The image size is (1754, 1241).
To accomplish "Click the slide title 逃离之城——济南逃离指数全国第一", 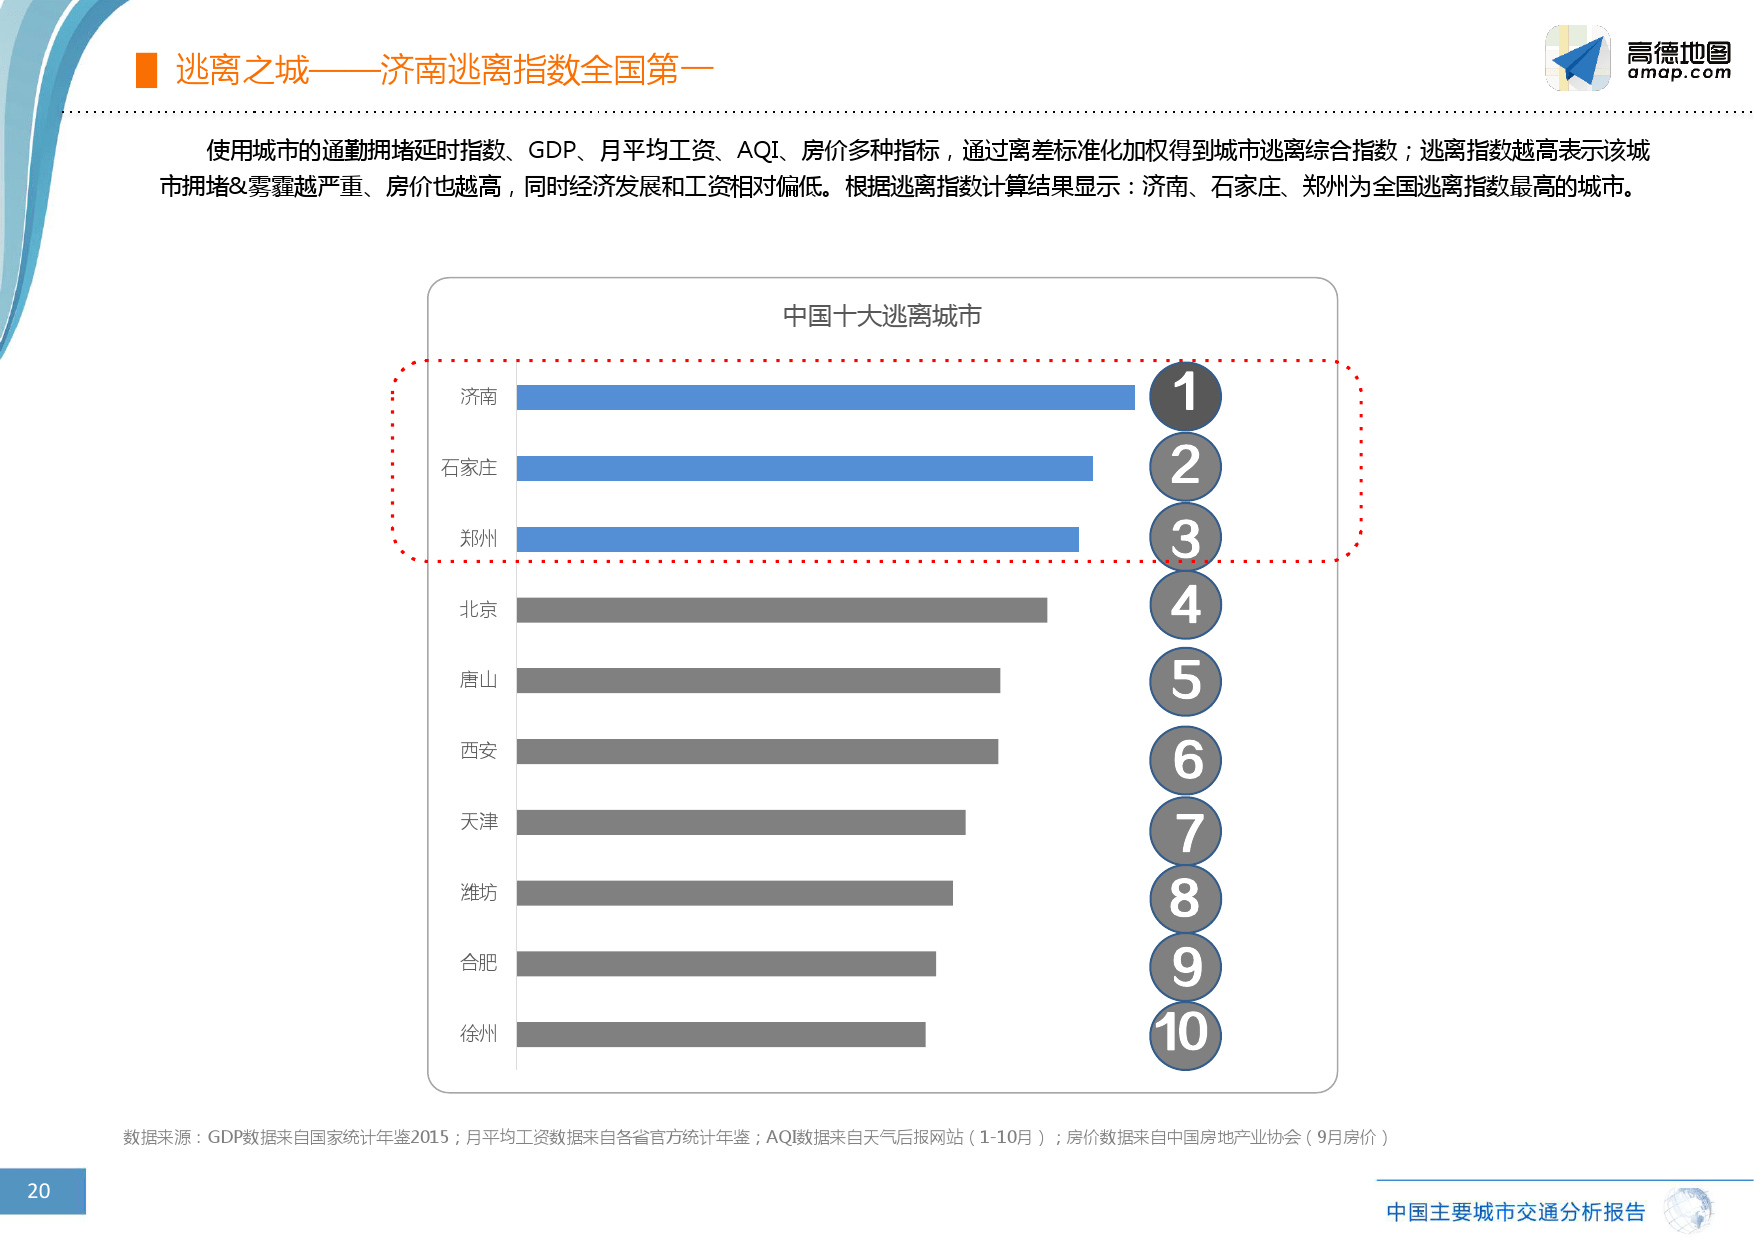I will tap(444, 70).
